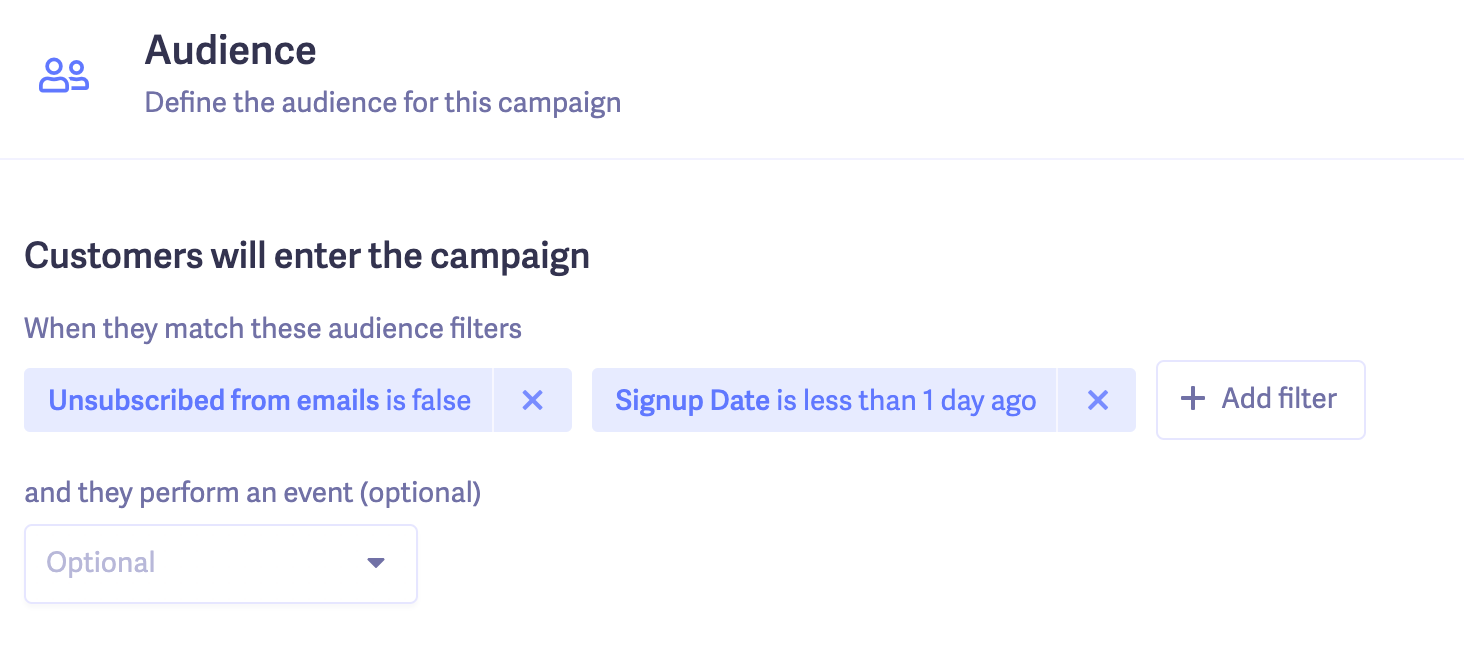Click the Optional placeholder text
1464x650 pixels.
pyautogui.click(x=101, y=563)
